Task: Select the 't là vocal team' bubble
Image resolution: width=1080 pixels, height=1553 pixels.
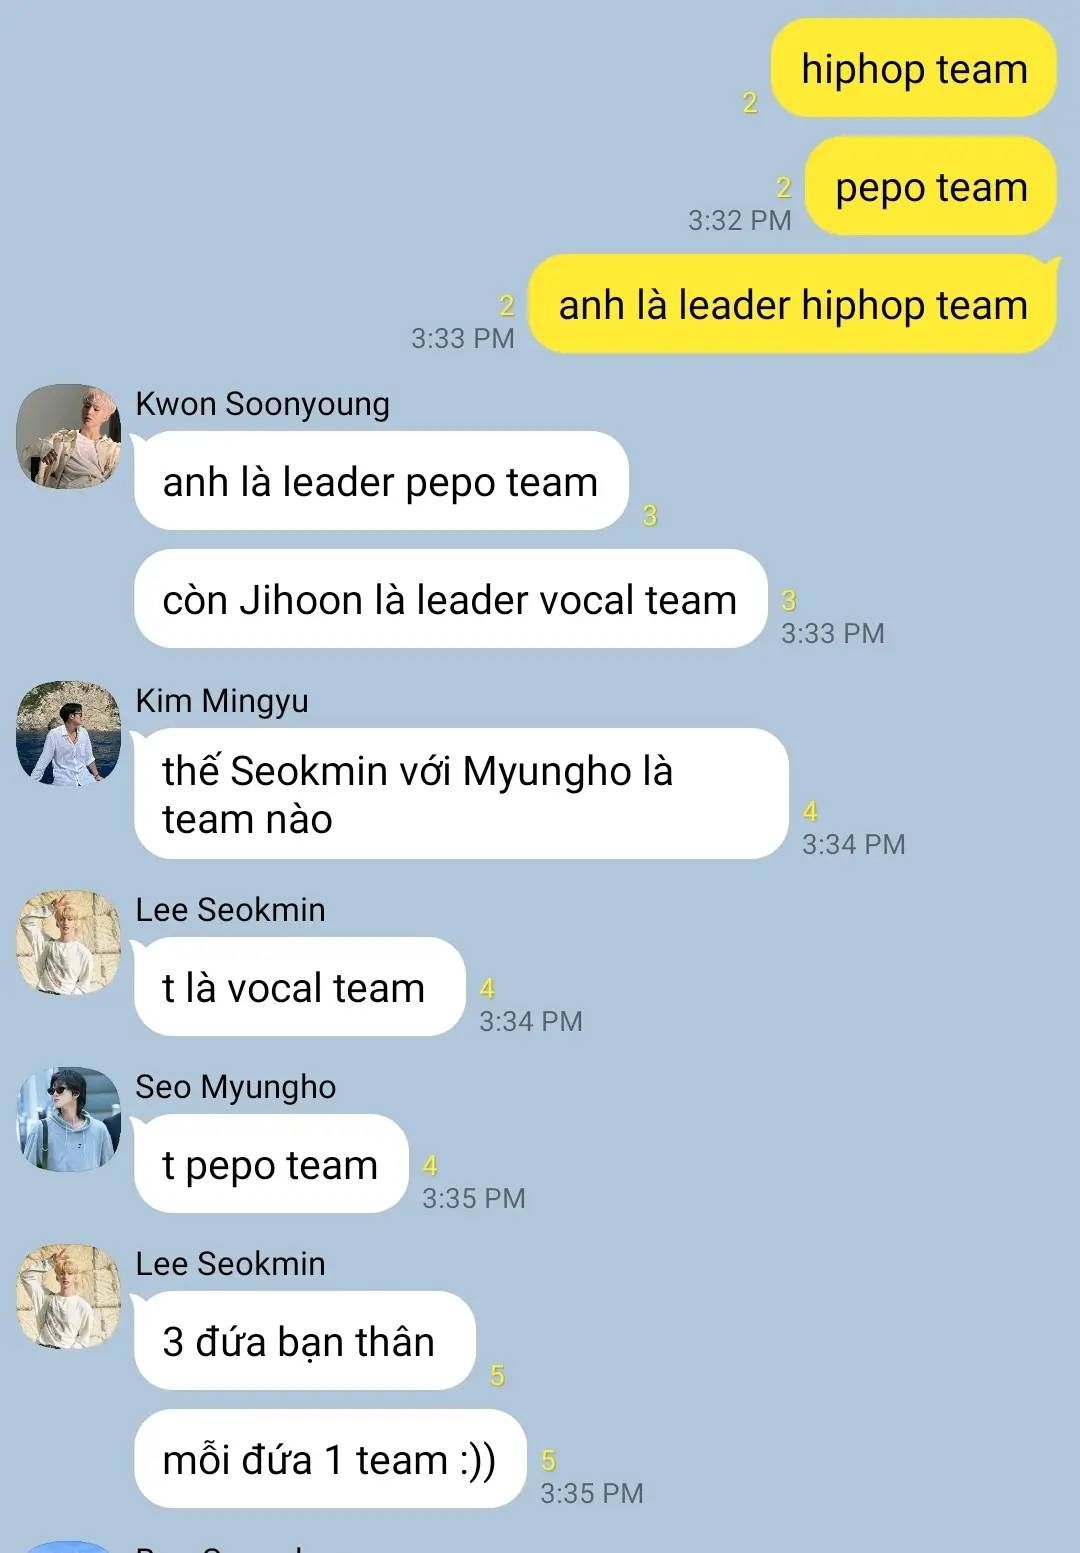Action: click(299, 987)
